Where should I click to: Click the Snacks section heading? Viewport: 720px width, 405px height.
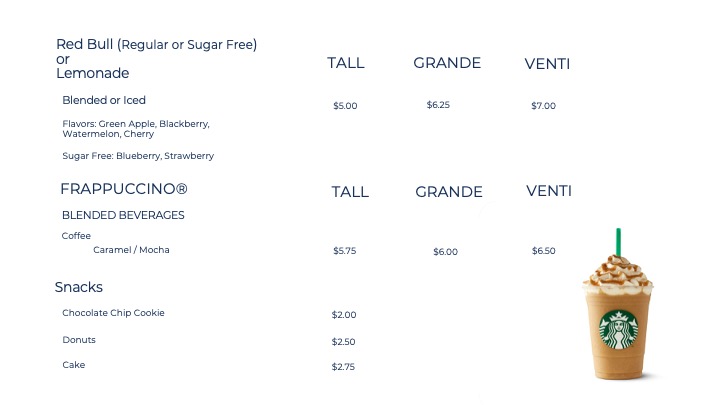[x=79, y=287]
